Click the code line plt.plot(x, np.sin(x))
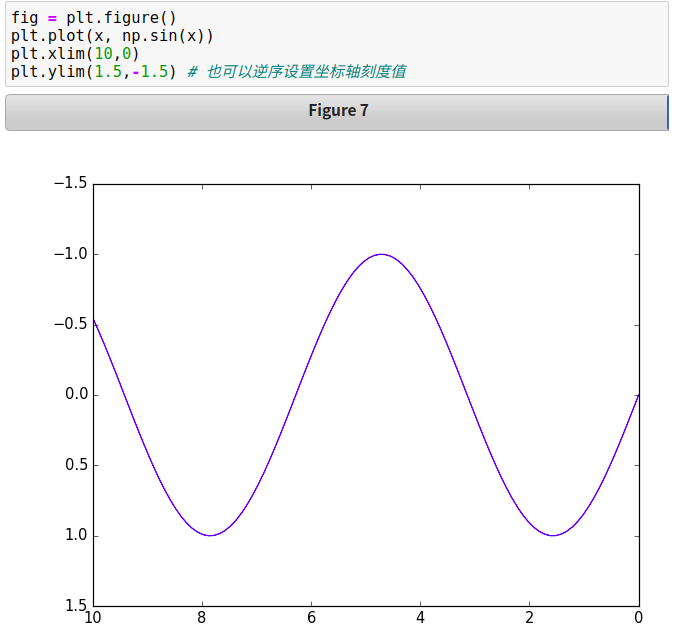Screen dimensions: 674x636 click(x=112, y=36)
